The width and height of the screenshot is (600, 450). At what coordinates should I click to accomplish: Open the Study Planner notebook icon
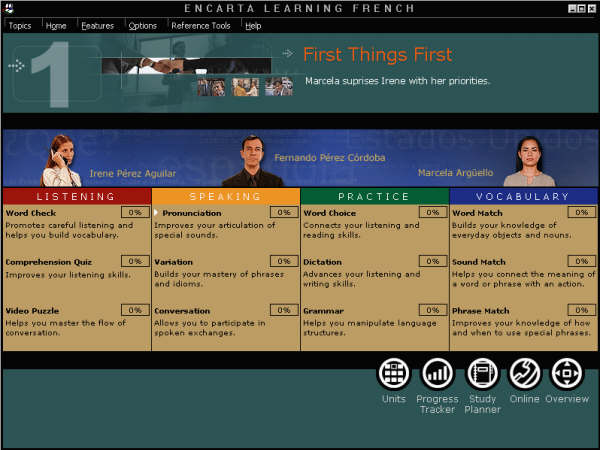482,373
